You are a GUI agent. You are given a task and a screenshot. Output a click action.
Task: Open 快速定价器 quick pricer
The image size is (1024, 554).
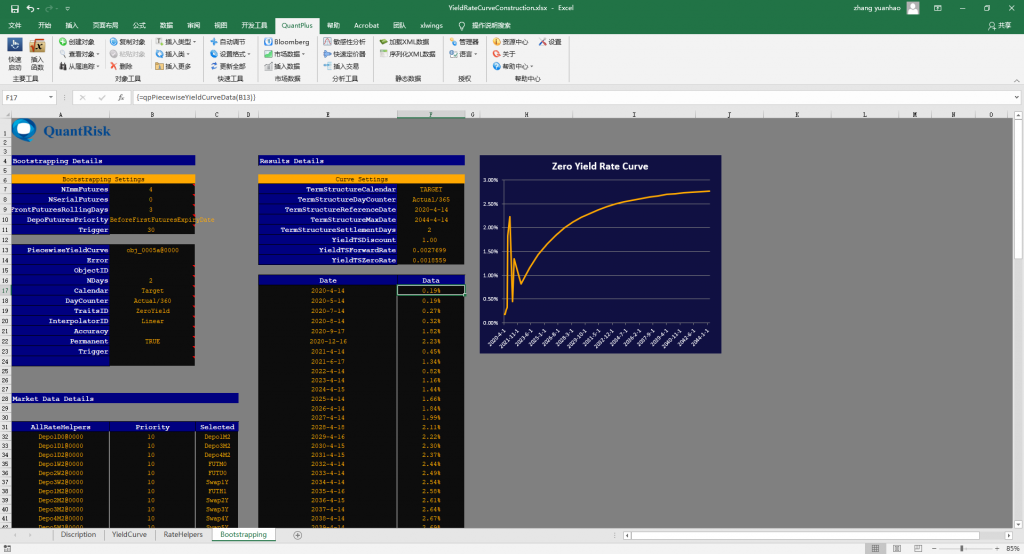(344, 54)
